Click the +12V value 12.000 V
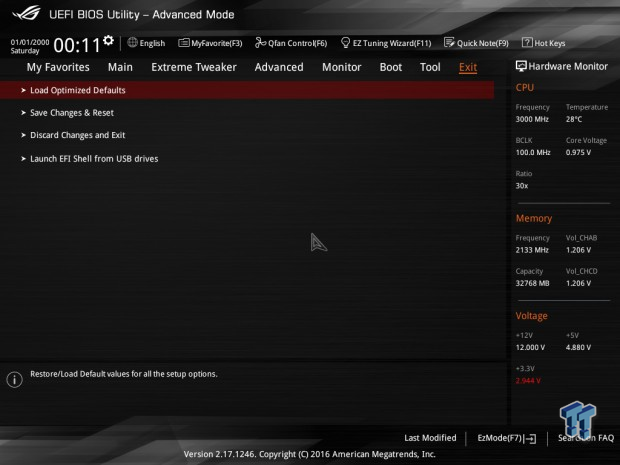Screen dimensions: 620x465 coord(530,348)
